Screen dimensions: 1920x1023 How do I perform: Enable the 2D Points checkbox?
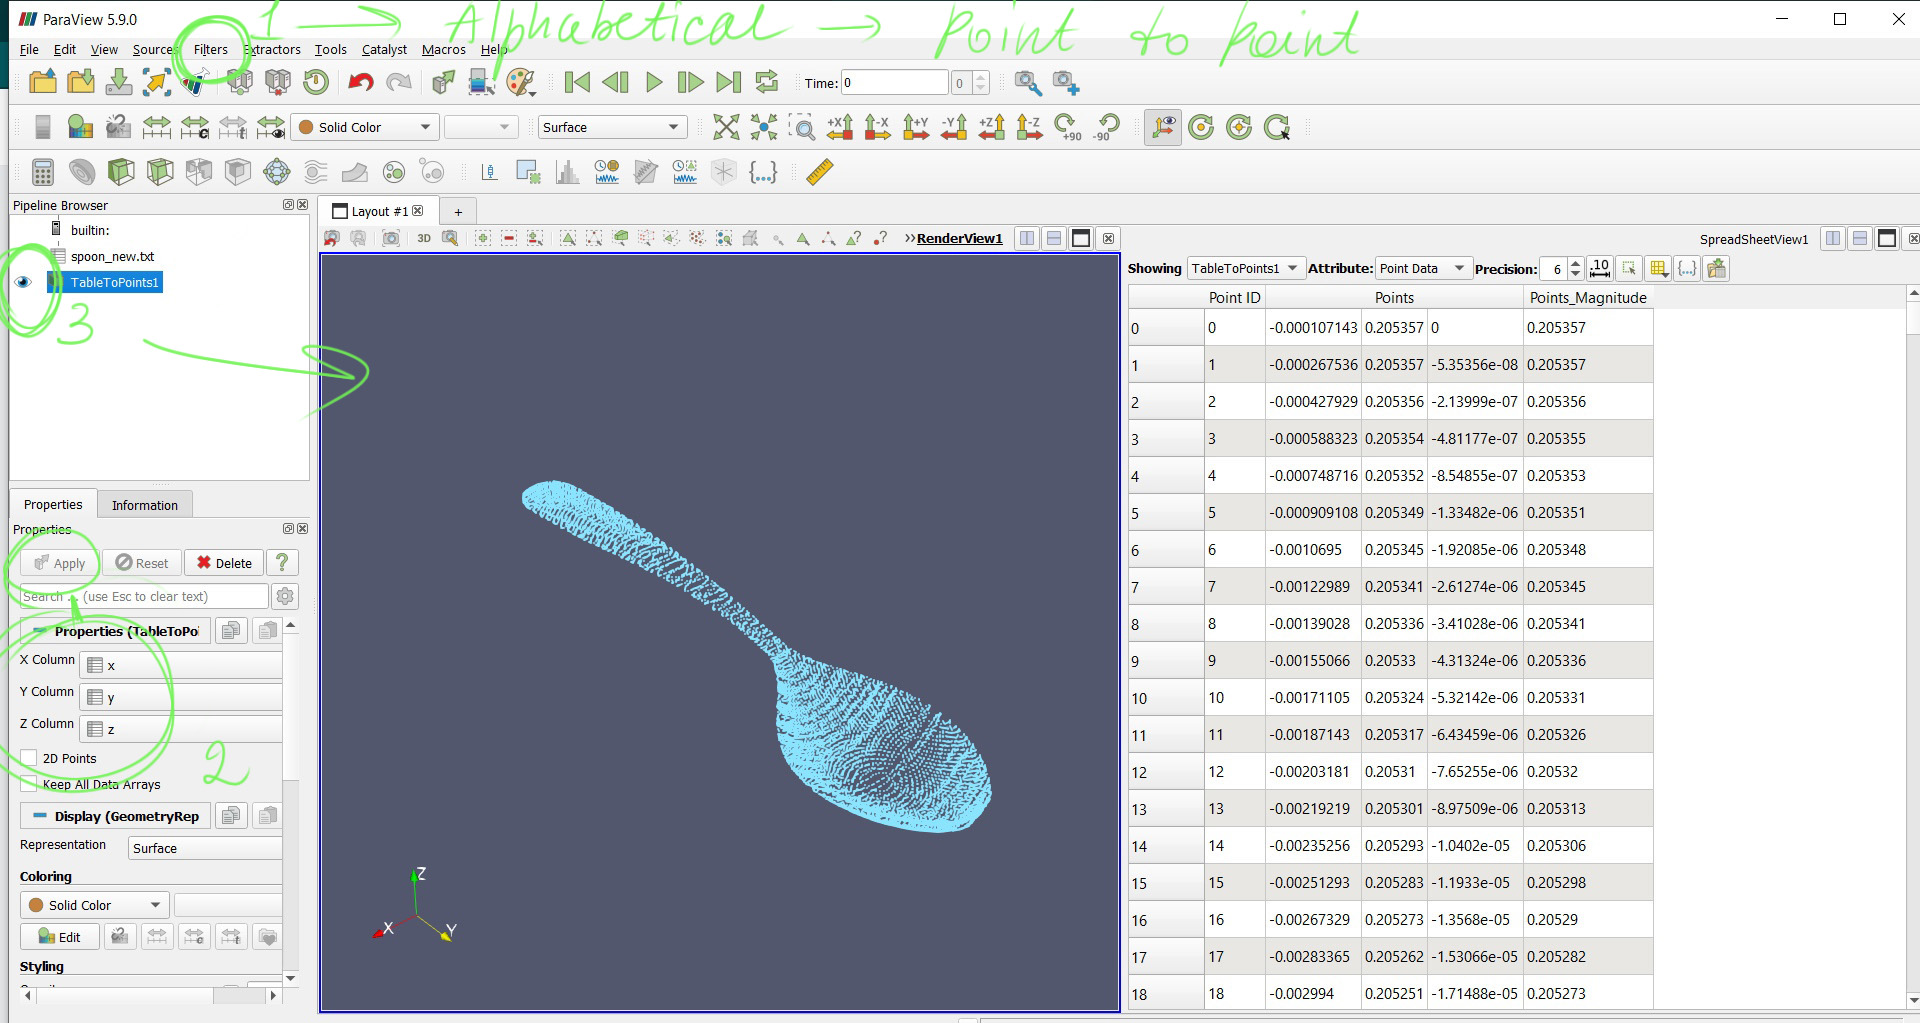tap(31, 758)
